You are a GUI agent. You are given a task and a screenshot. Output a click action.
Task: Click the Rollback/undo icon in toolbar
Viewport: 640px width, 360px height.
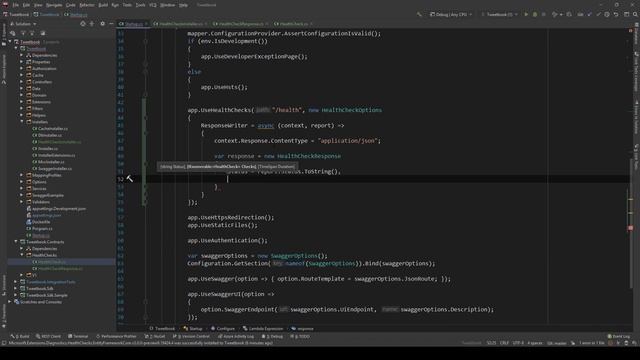(x=616, y=14)
